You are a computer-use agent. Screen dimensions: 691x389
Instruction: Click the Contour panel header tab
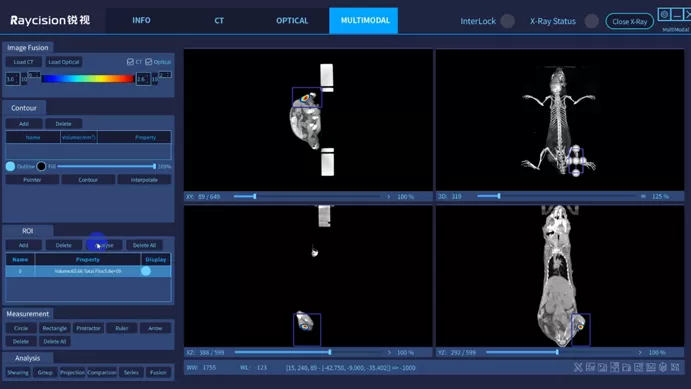tap(24, 108)
